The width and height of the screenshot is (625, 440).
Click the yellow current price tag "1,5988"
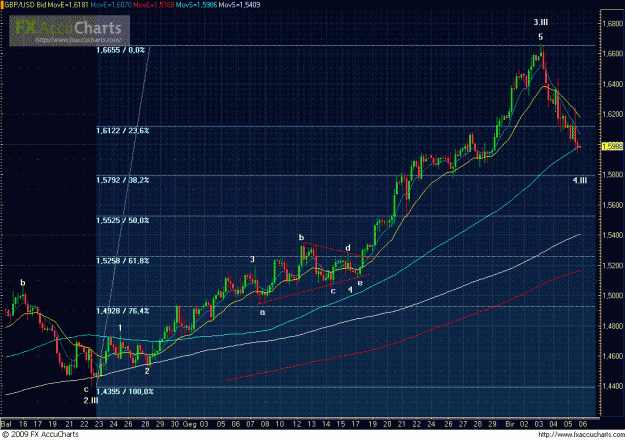(612, 146)
